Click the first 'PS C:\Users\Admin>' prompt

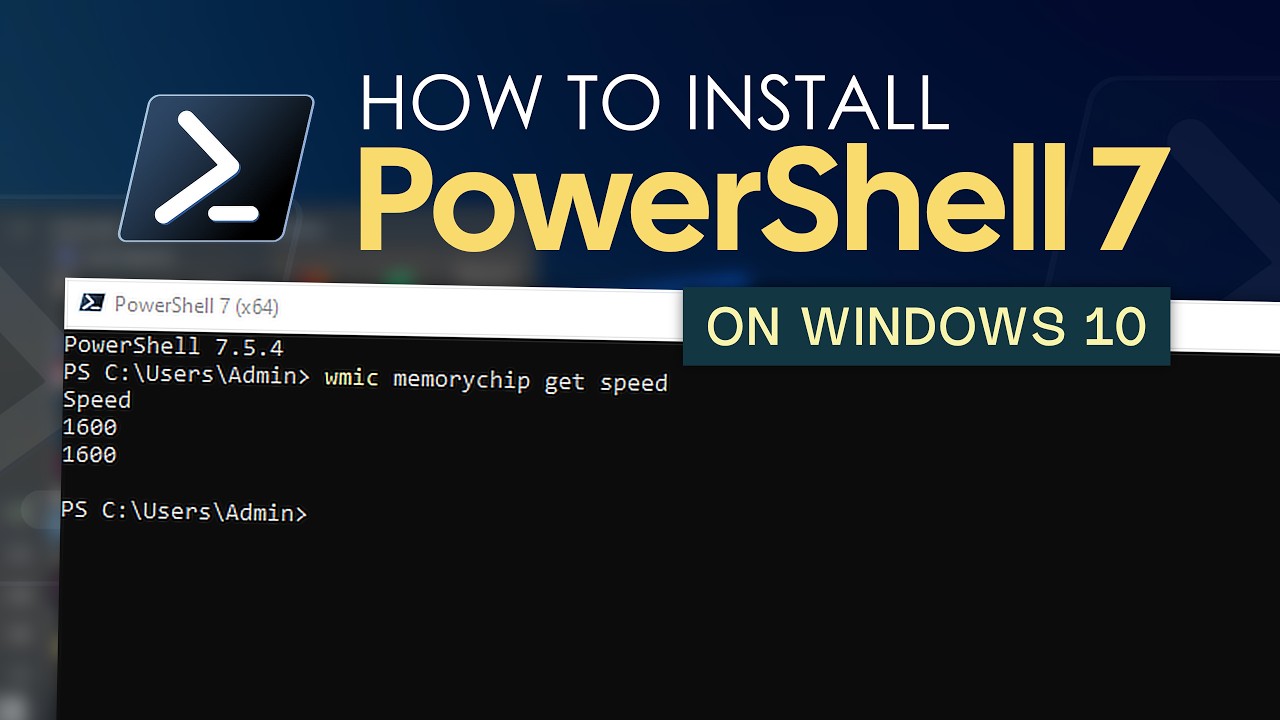[x=188, y=376]
